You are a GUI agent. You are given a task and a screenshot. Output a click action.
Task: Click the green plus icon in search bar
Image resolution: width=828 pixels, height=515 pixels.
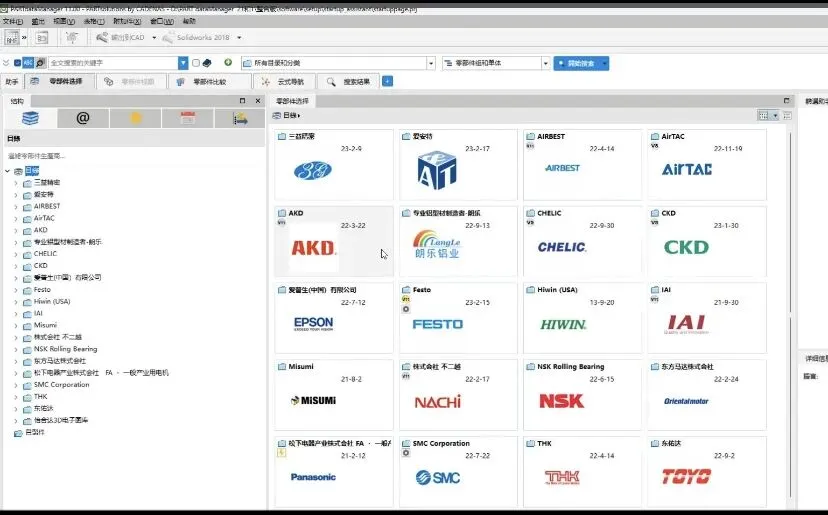228,62
